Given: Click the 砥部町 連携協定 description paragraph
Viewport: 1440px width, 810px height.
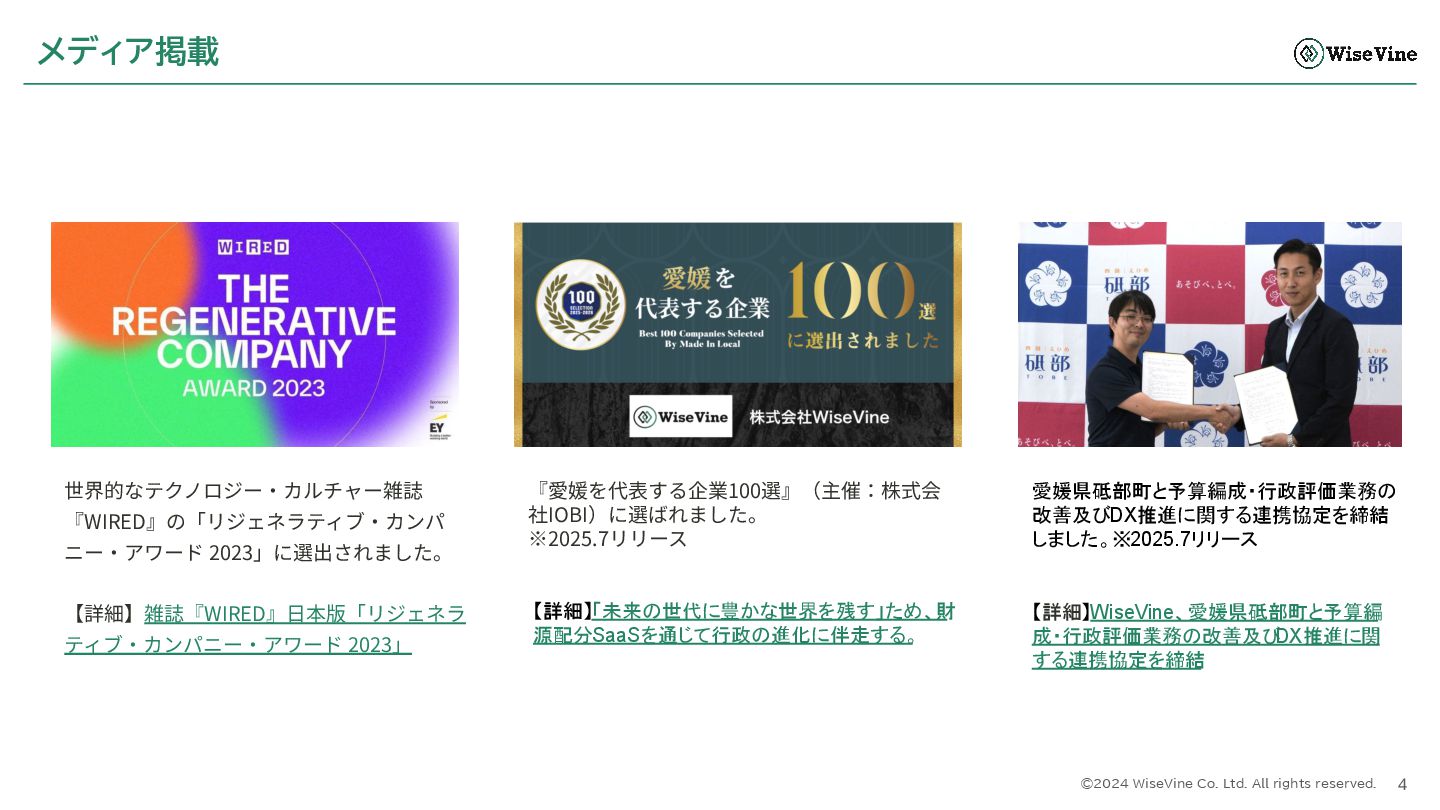Looking at the screenshot, I should point(1214,515).
